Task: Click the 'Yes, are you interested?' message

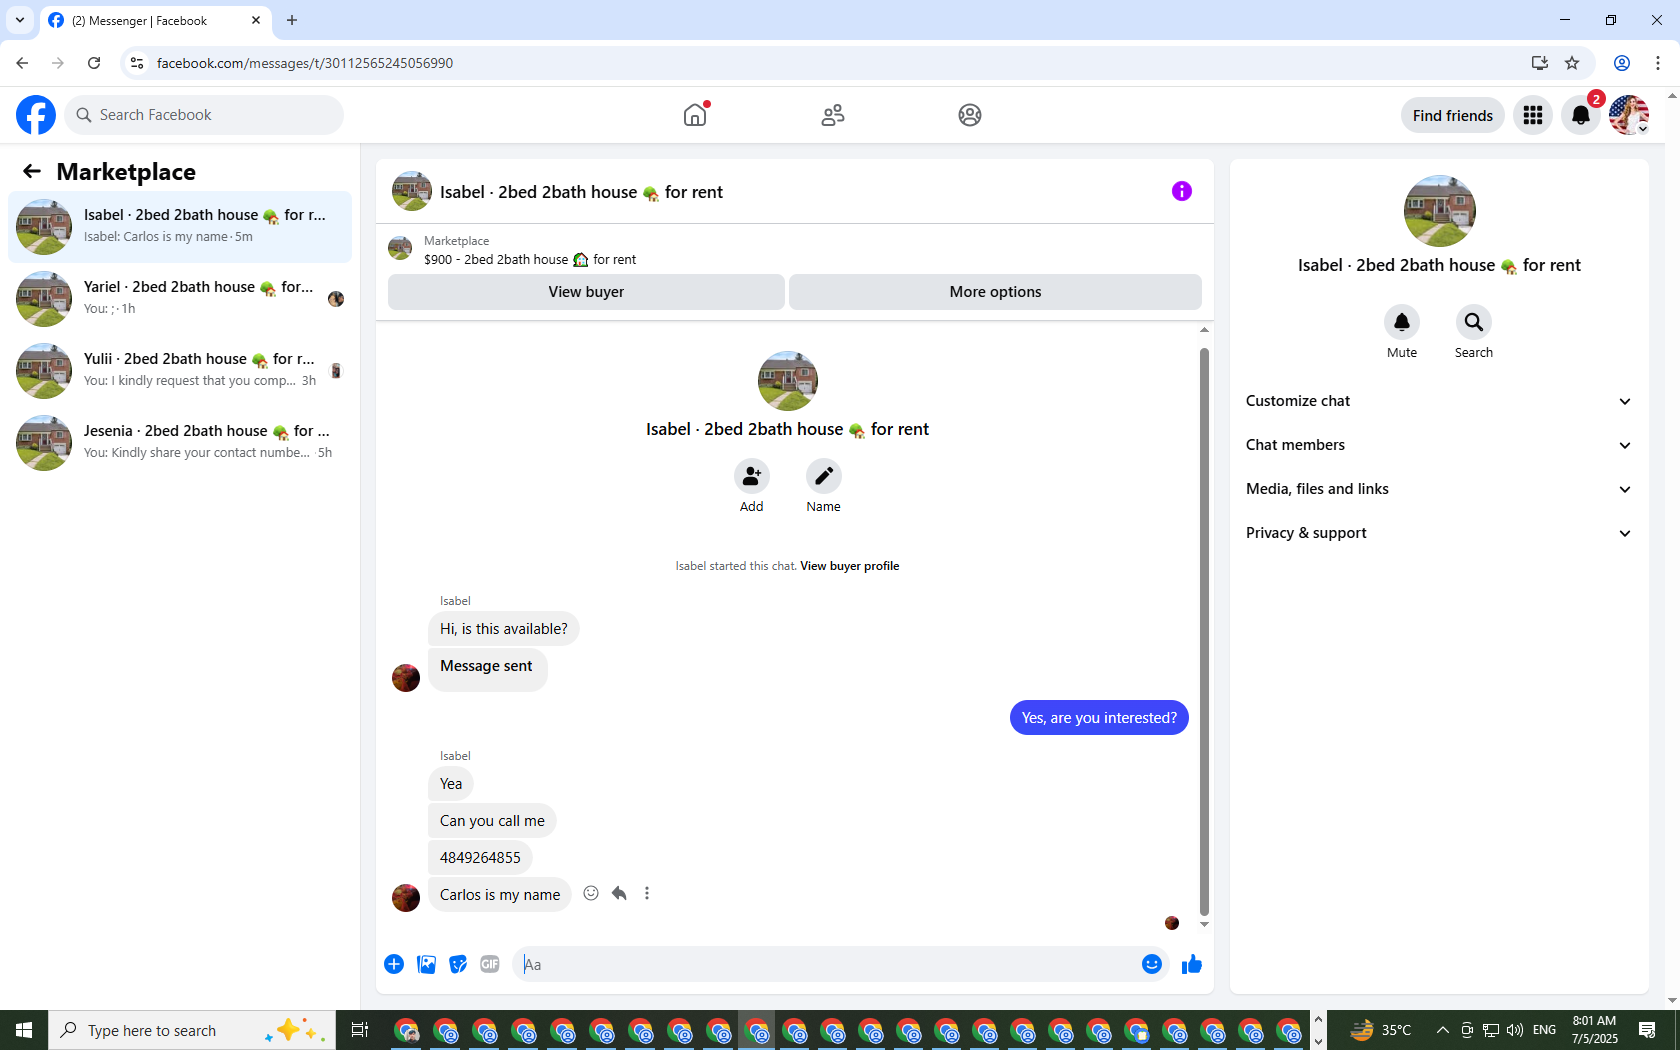Action: tap(1099, 718)
